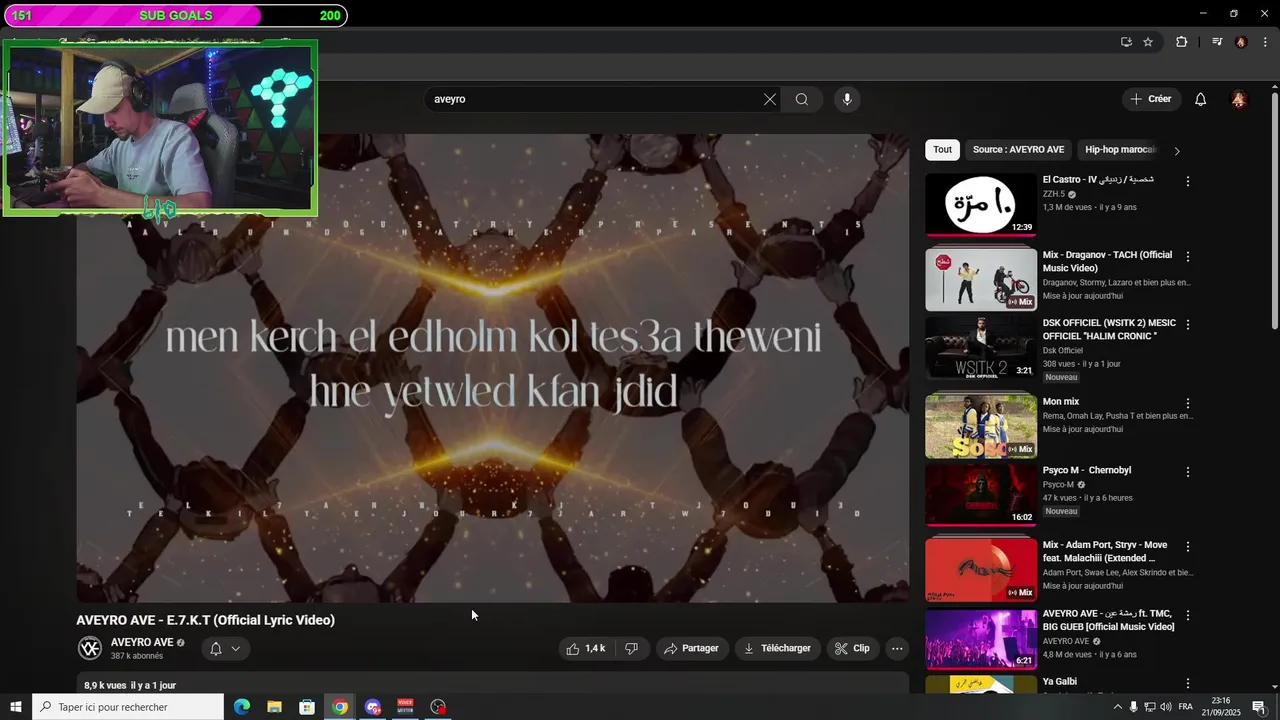Open more actions ellipsis under video
Viewport: 1280px width, 720px height.
[x=897, y=648]
